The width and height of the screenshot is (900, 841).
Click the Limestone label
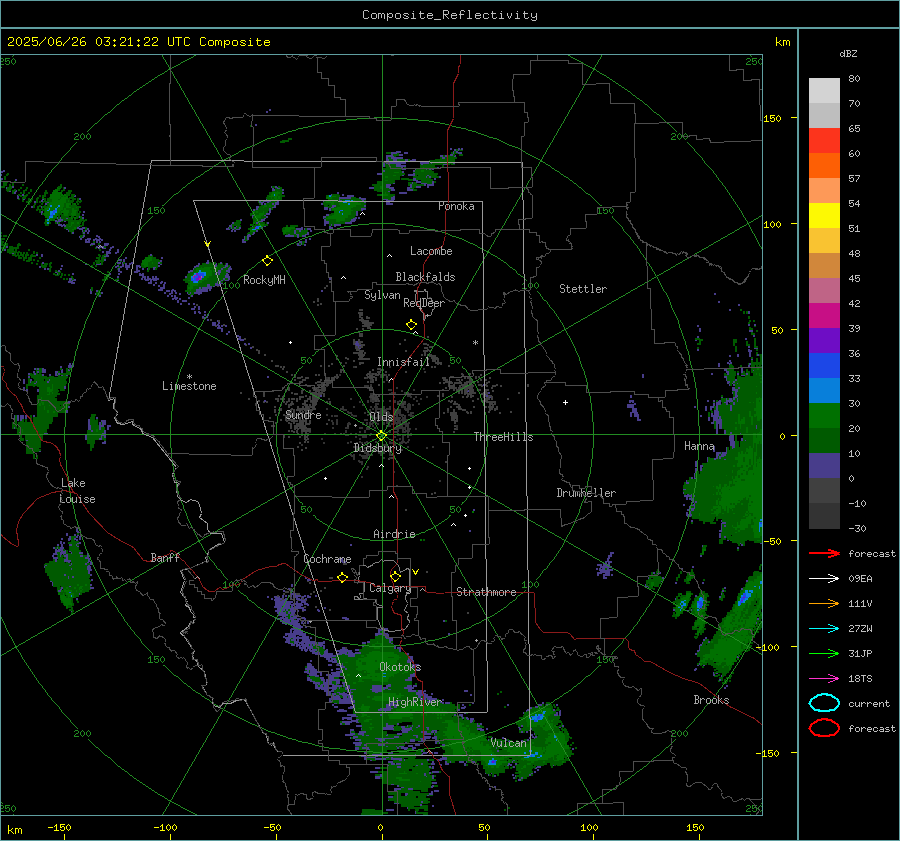(189, 386)
